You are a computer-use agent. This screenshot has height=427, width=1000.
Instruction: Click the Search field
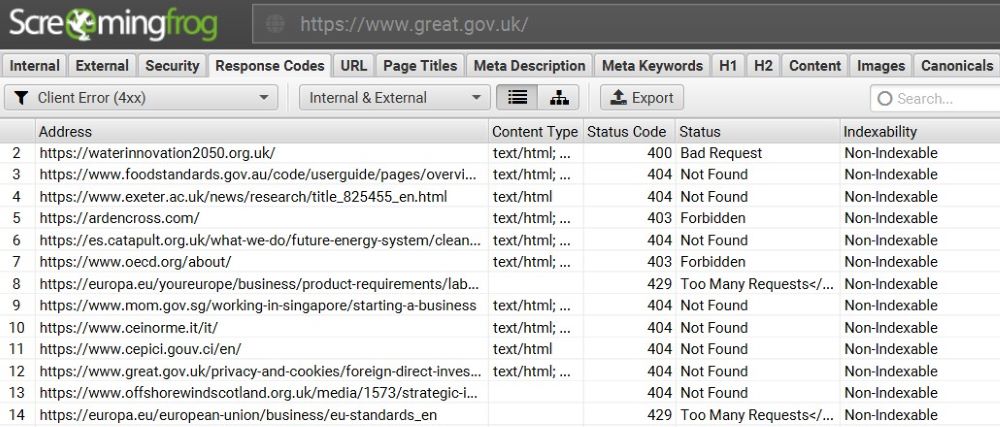click(x=935, y=98)
